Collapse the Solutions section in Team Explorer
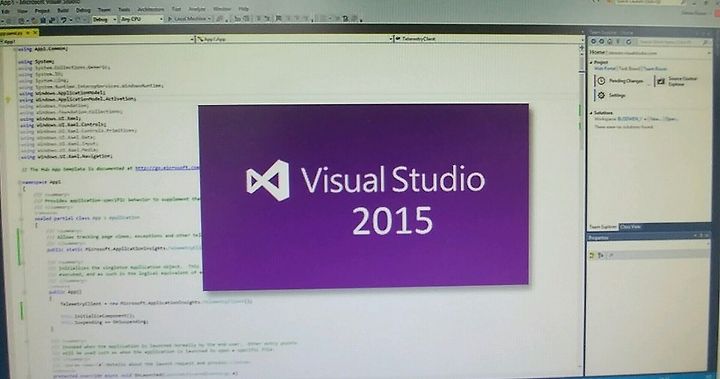Image resolution: width=720 pixels, height=379 pixels. 591,113
